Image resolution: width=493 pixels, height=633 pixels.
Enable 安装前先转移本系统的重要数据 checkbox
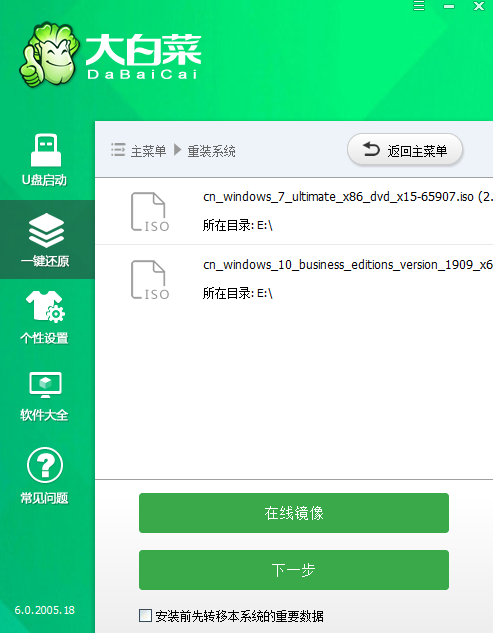[145, 616]
